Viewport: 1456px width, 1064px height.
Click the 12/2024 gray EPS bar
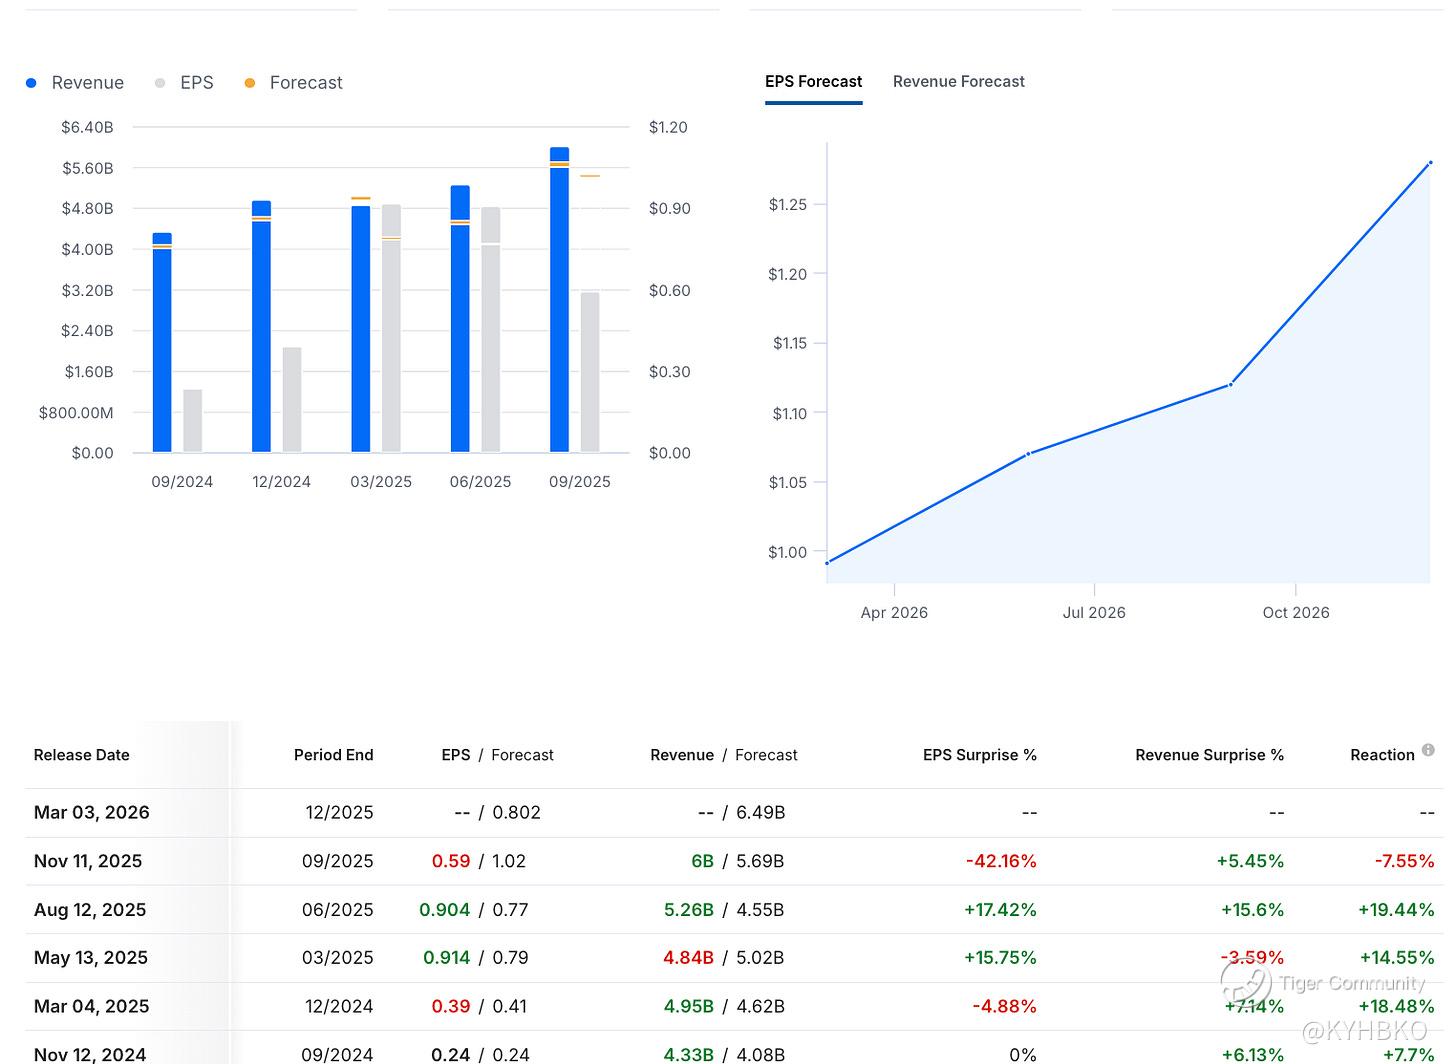tap(291, 400)
